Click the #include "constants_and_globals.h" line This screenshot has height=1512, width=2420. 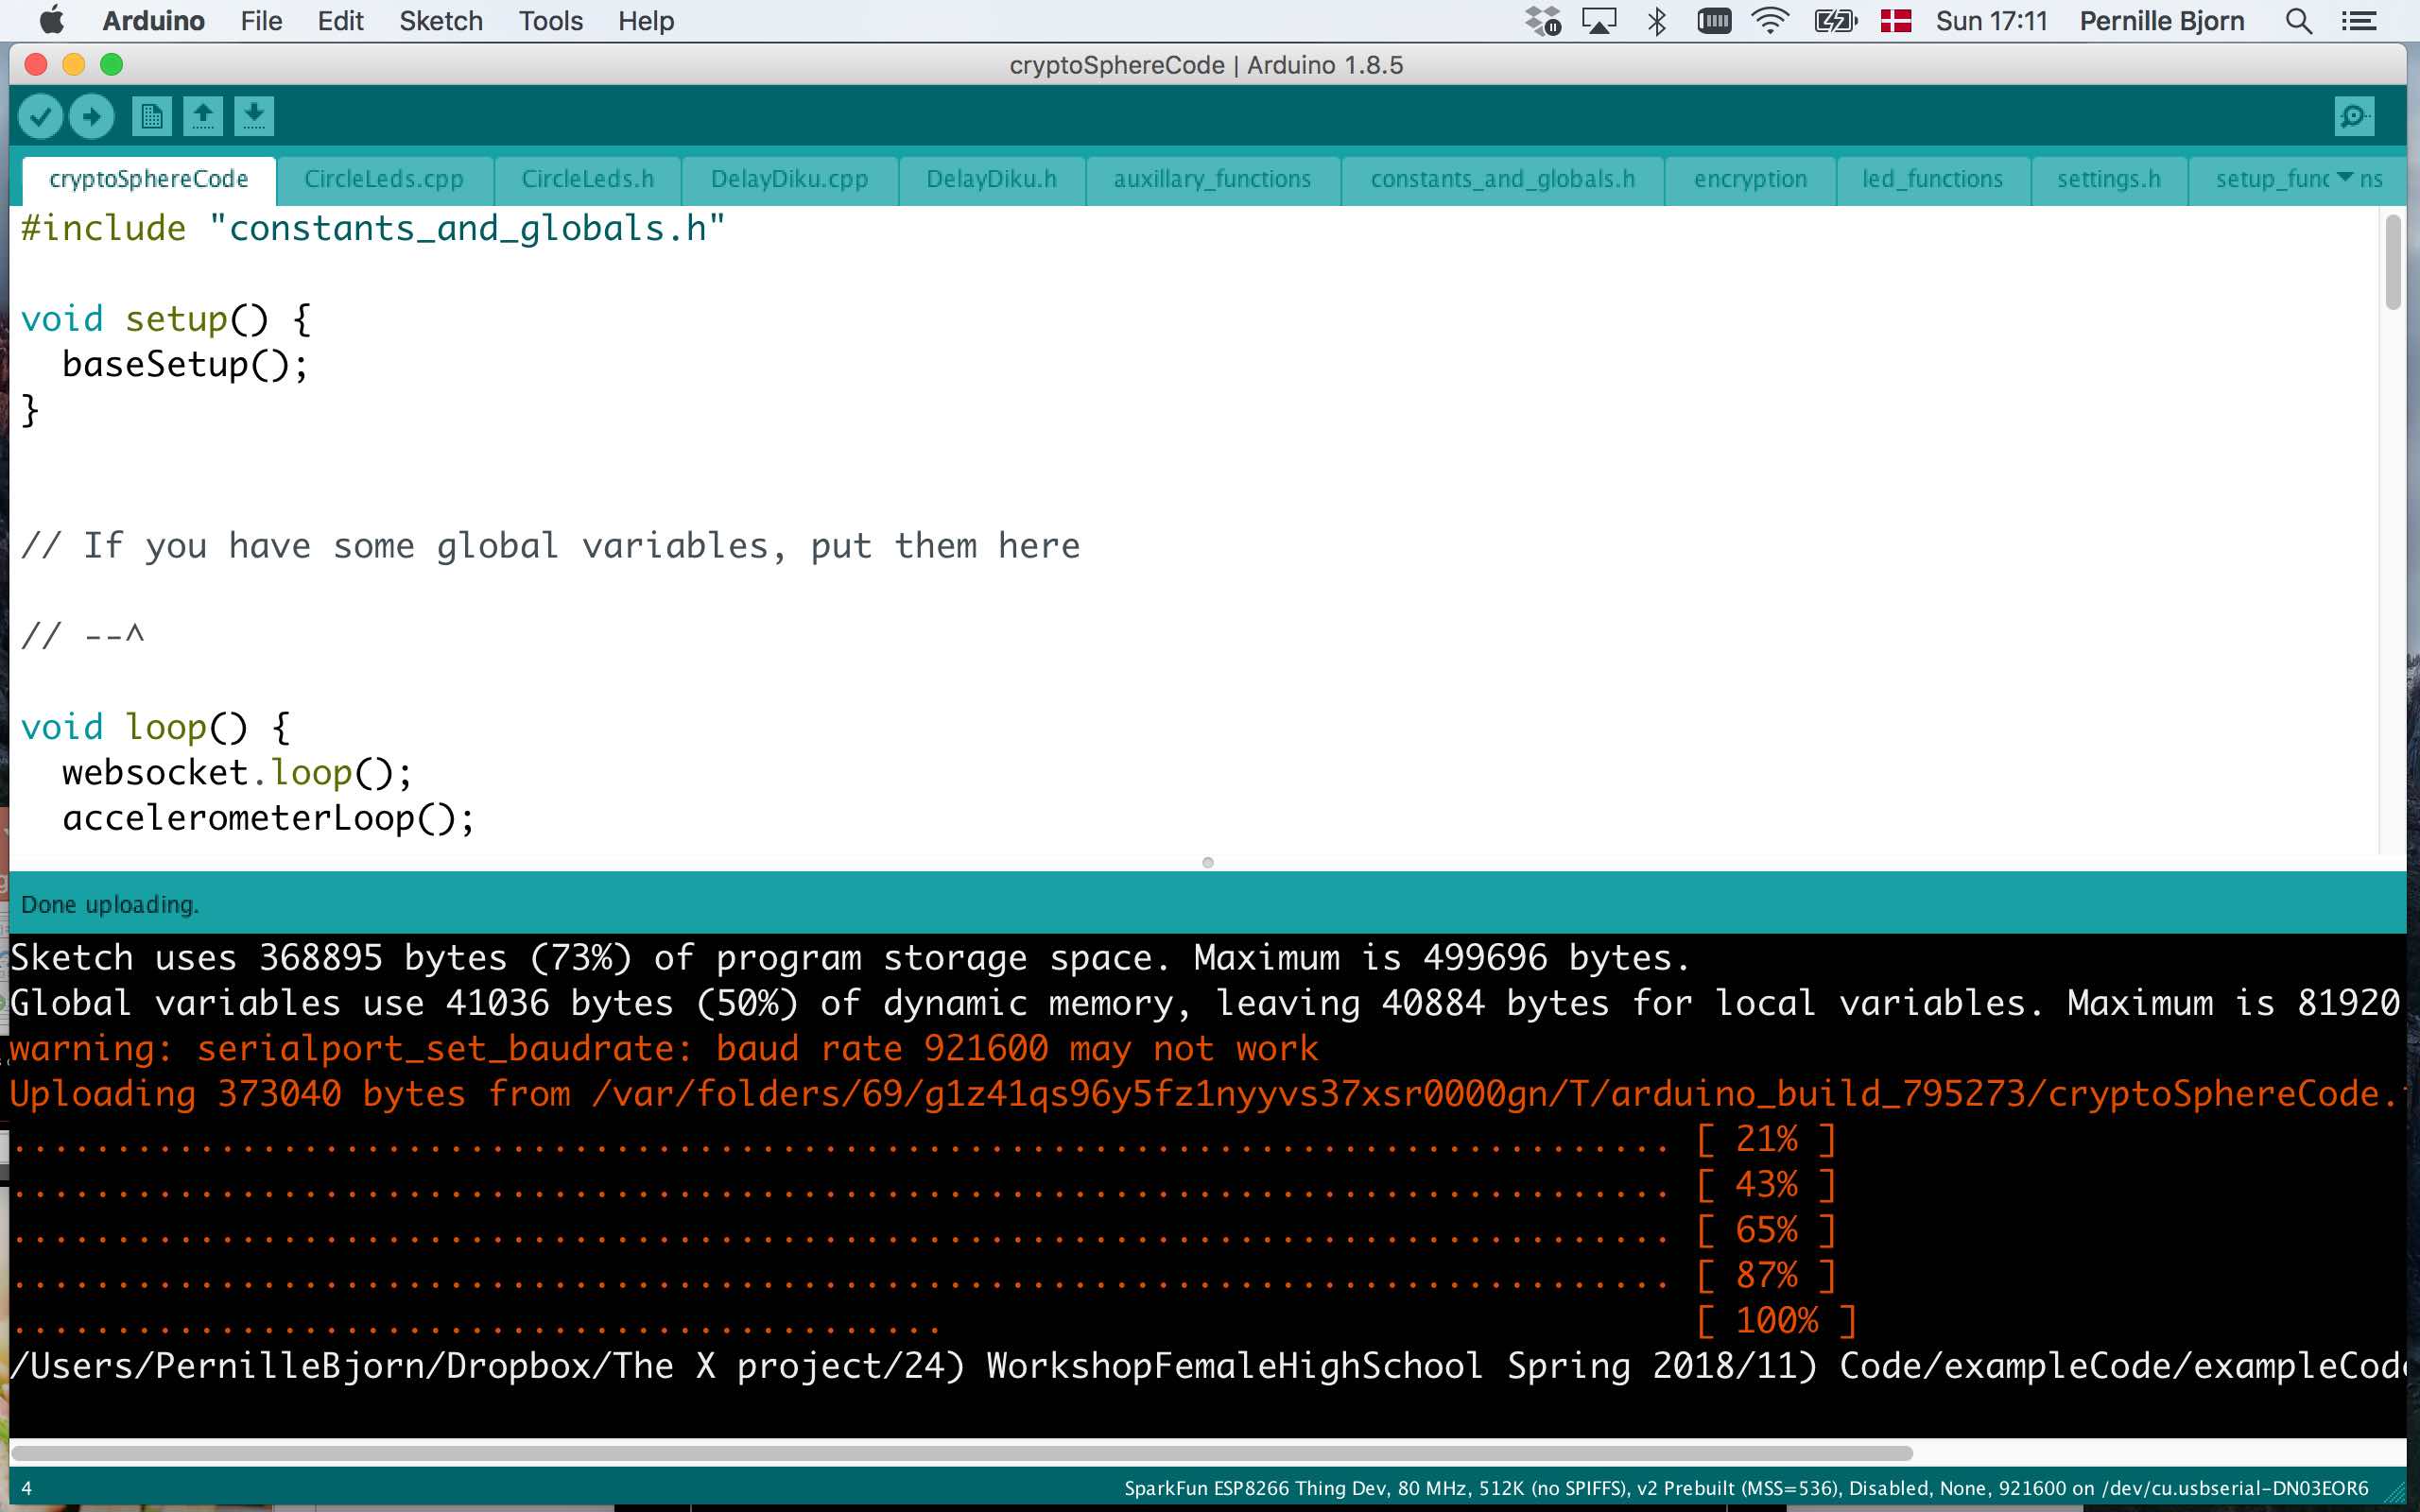[x=373, y=229]
